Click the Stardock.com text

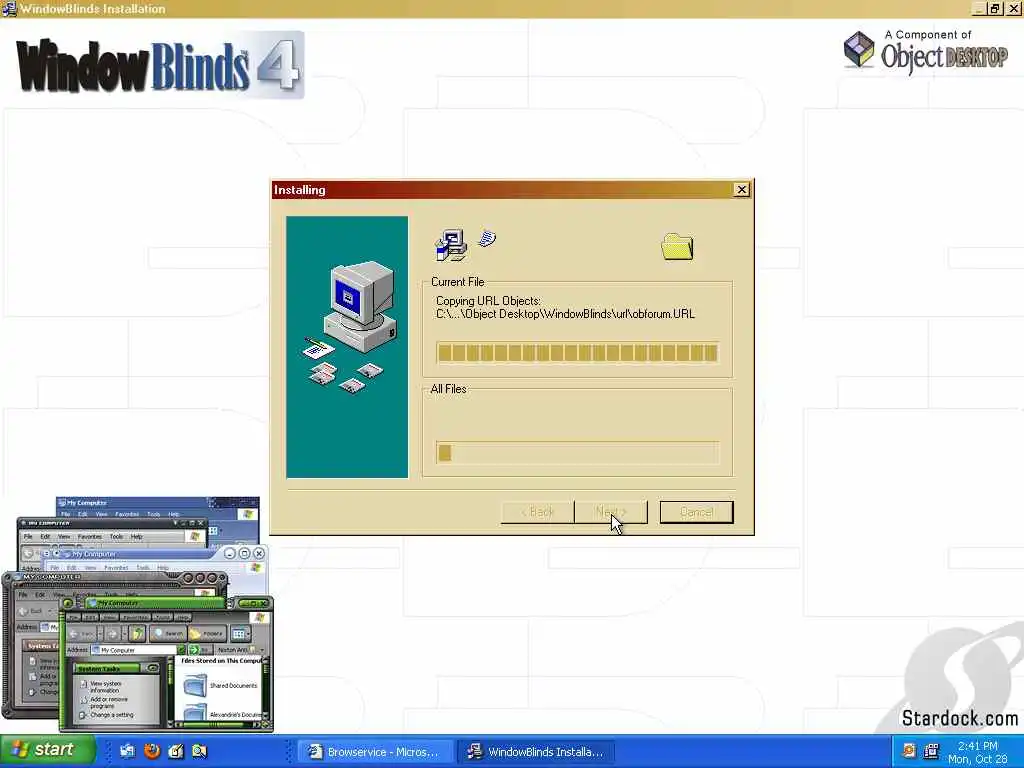pos(959,718)
